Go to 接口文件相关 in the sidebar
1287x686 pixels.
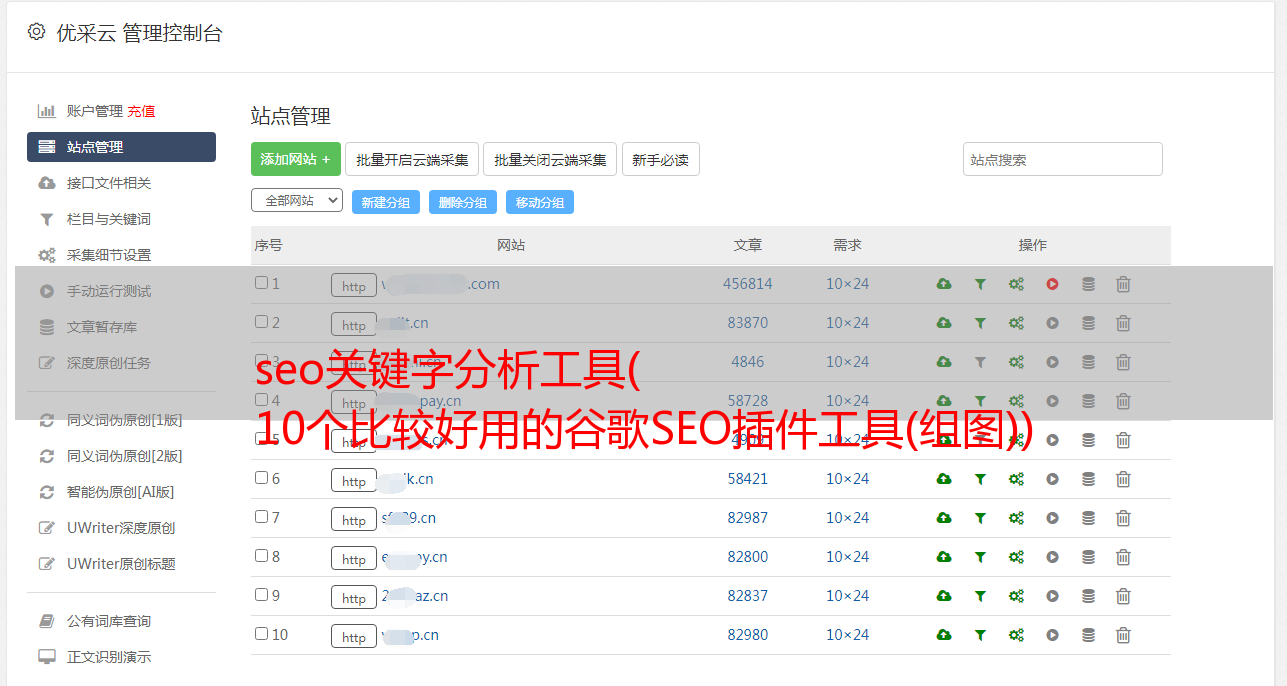[x=109, y=183]
